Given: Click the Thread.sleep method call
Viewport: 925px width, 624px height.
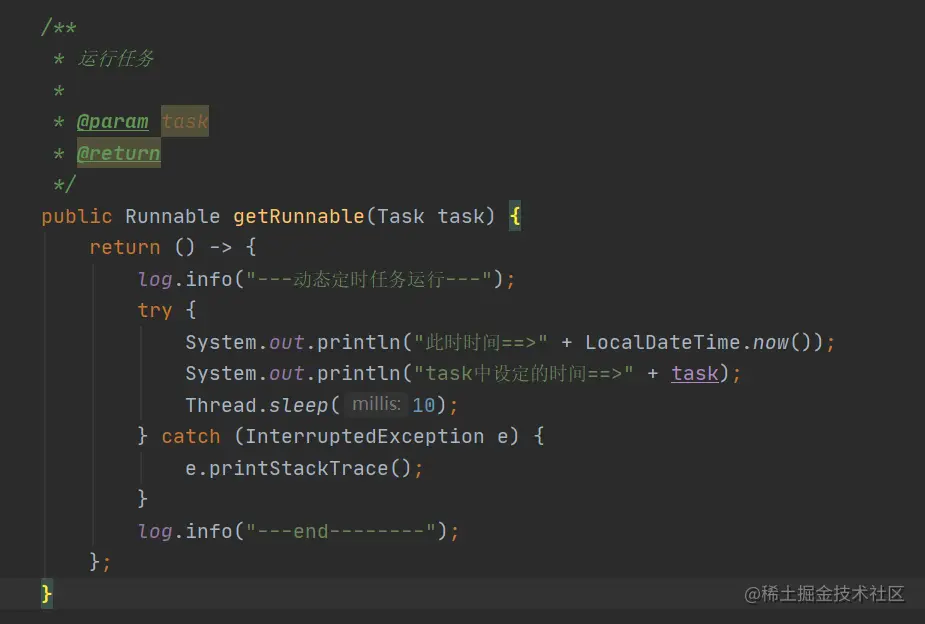Looking at the screenshot, I should tap(257, 405).
